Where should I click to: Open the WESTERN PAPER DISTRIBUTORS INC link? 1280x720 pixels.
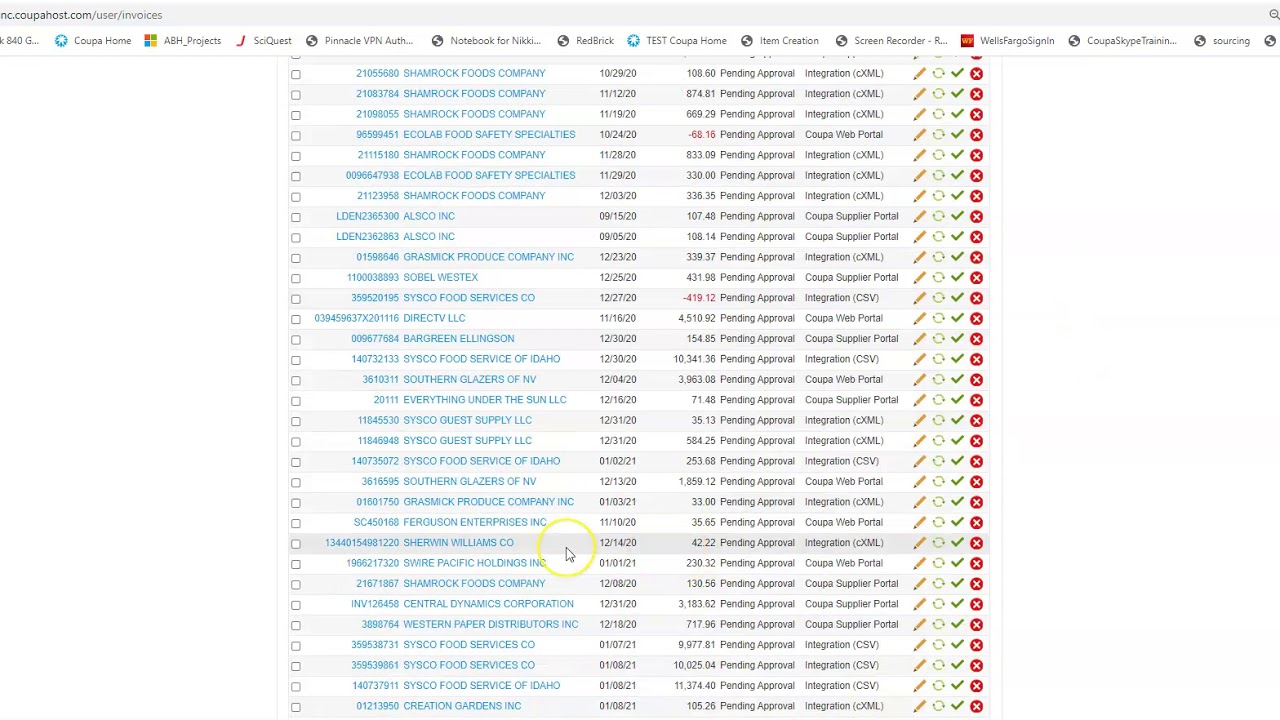[491, 624]
